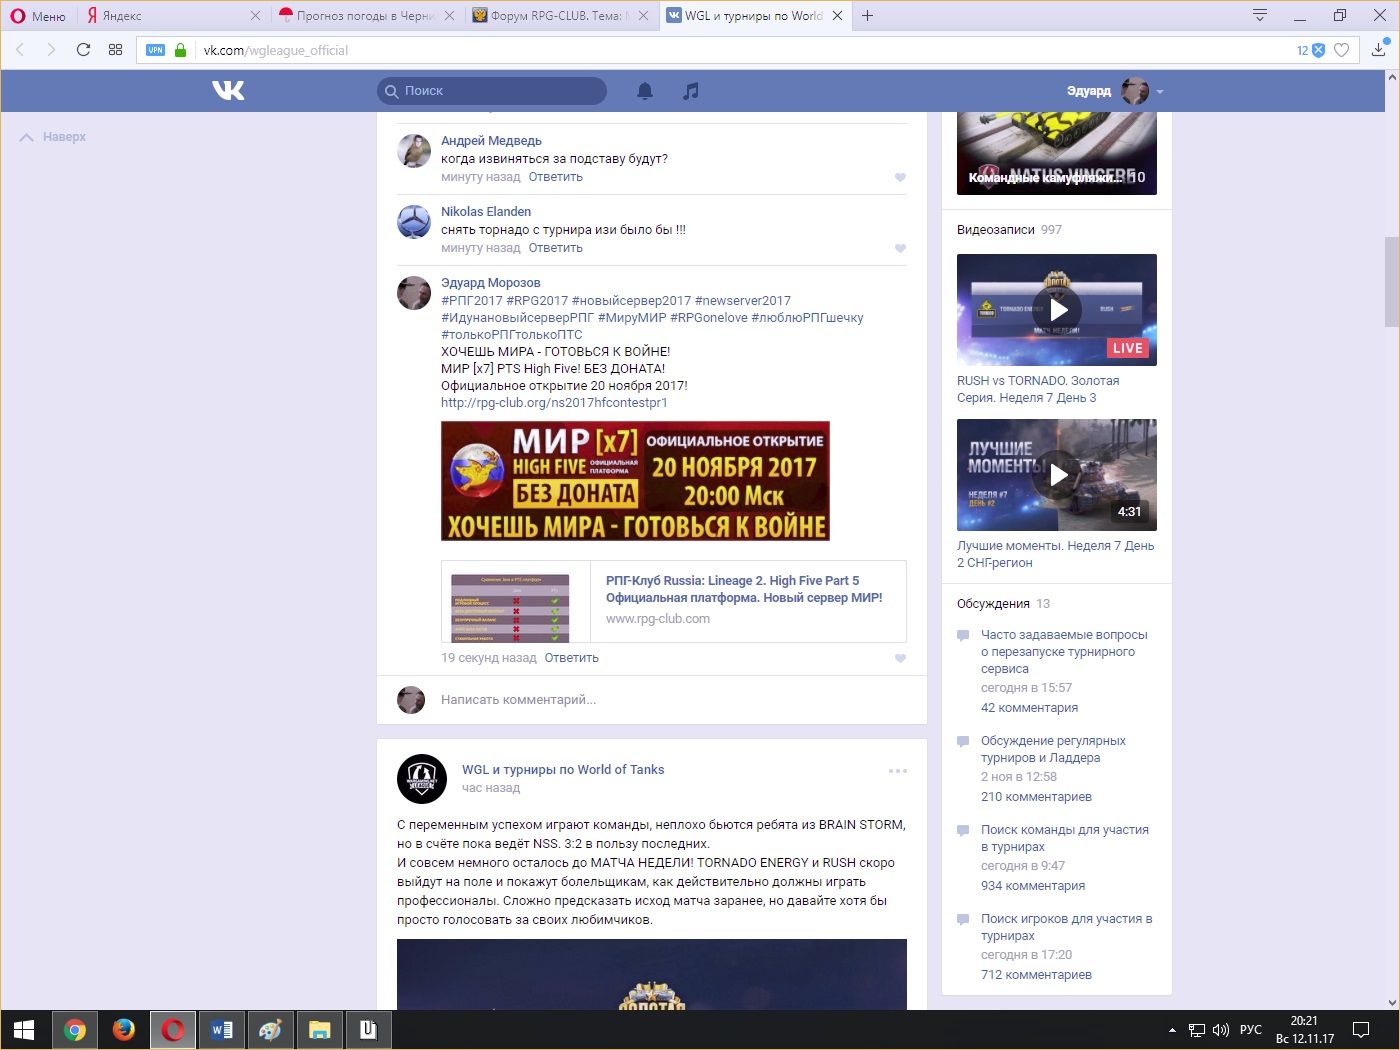Open the three-dot menu on the WGL post
Screen dimensions: 1400x1050
pyautogui.click(x=897, y=771)
